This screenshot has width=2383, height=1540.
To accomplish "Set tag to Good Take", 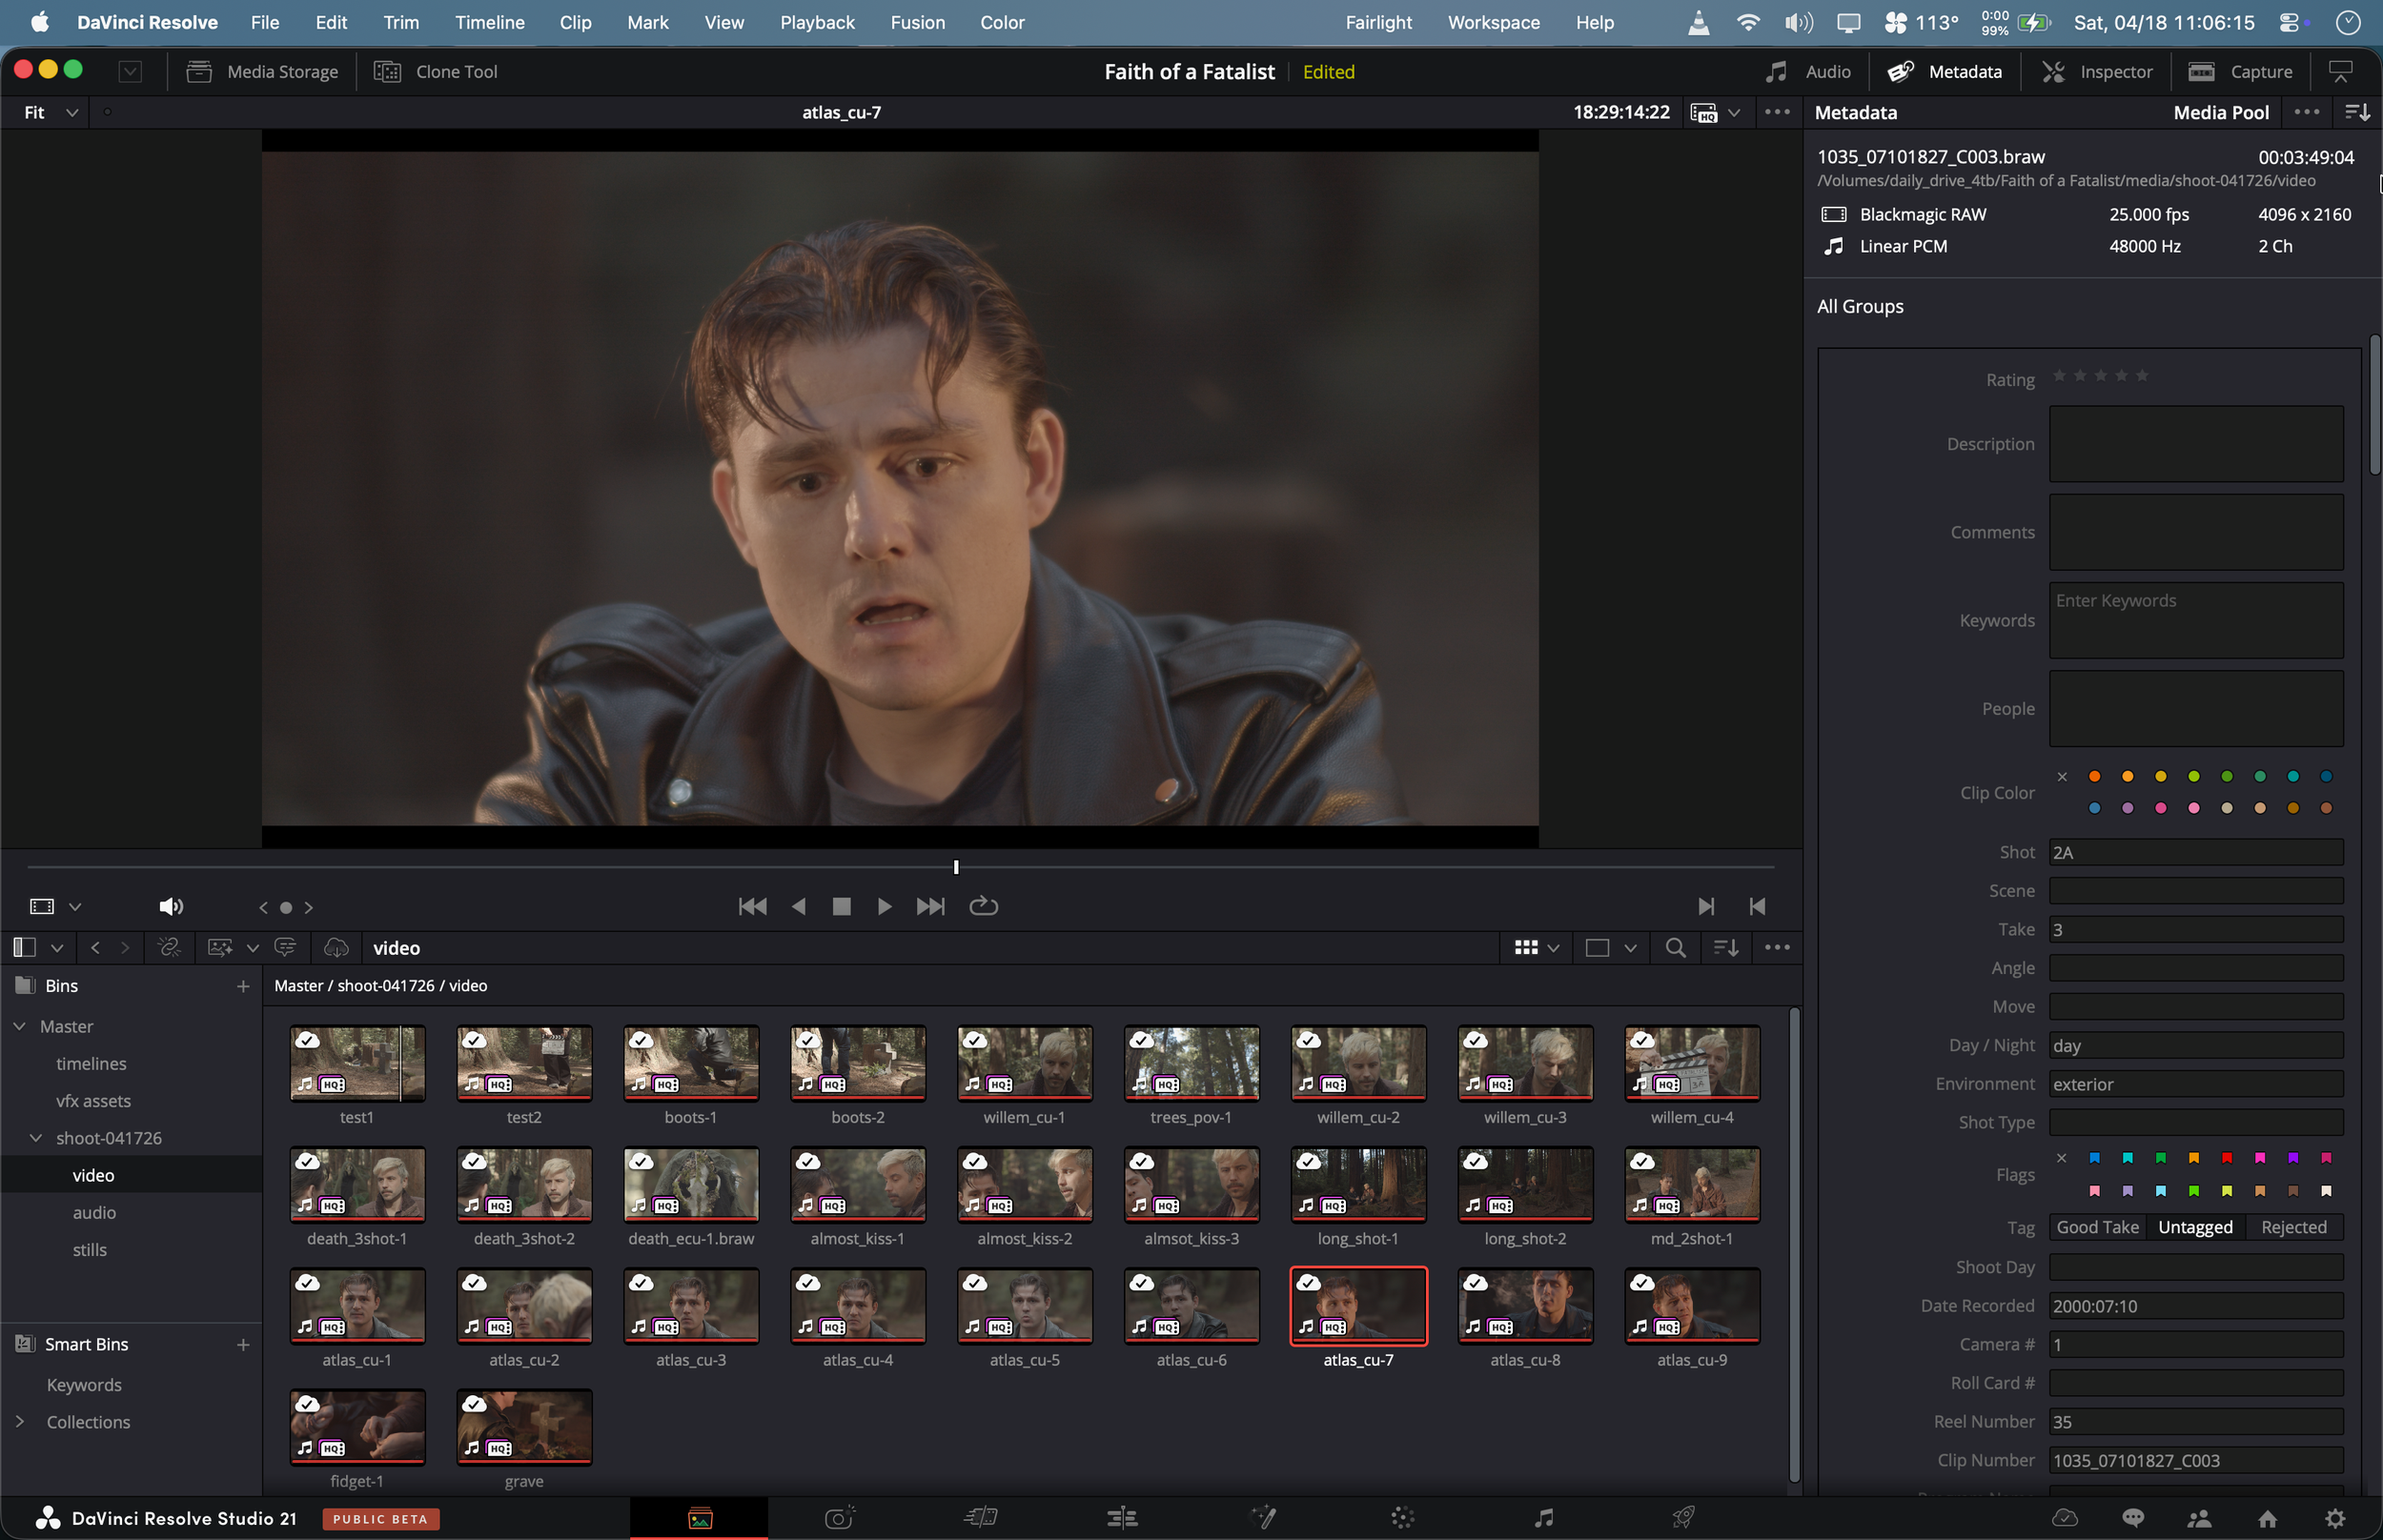I will coord(2097,1228).
